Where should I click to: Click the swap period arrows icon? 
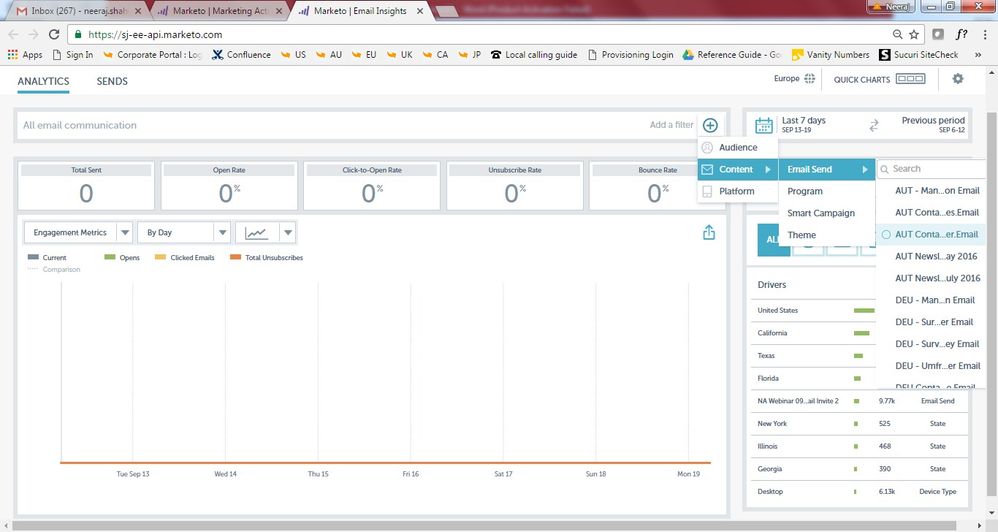(873, 125)
